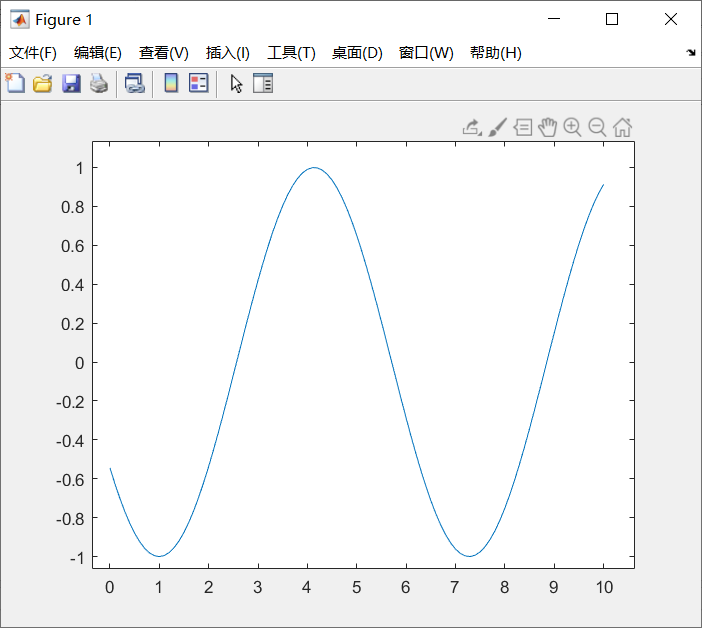Save the figure using the floppy disk icon
Image resolution: width=702 pixels, height=628 pixels.
tap(71, 84)
